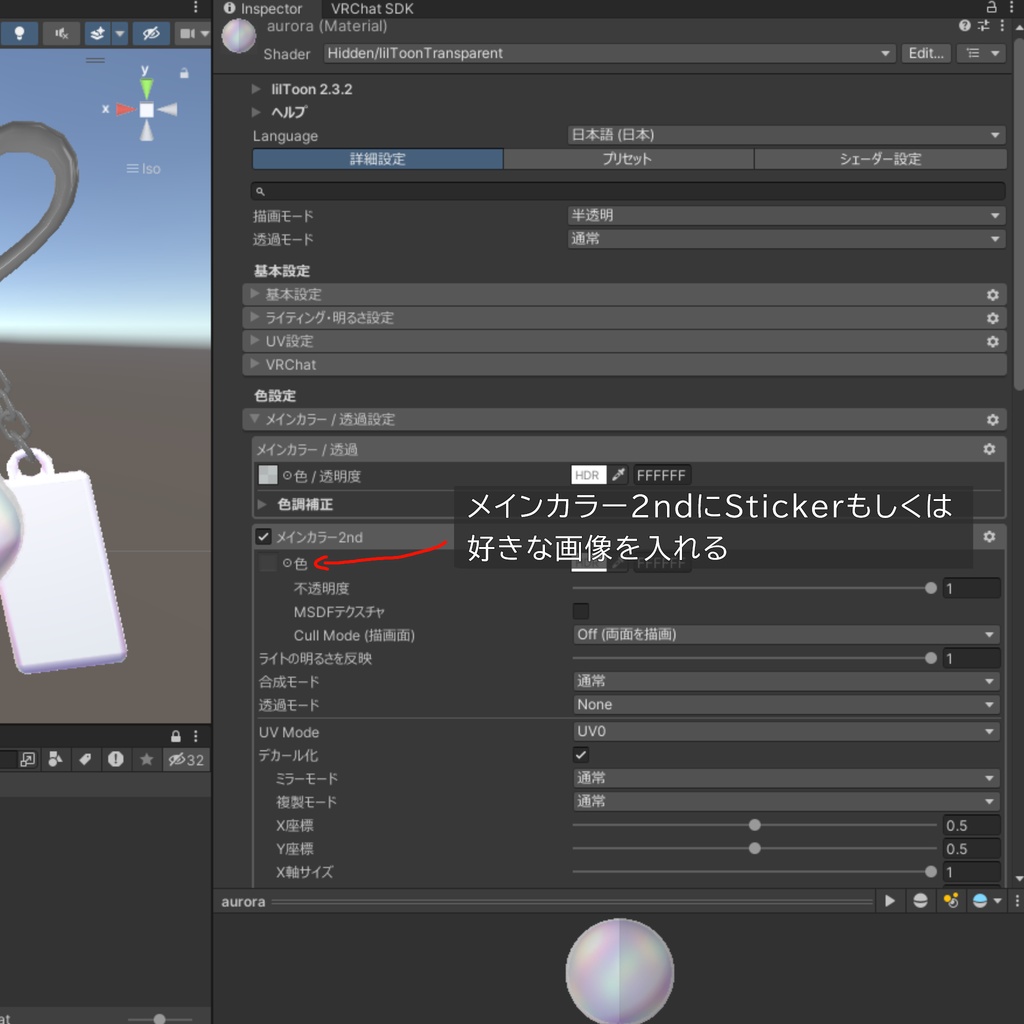This screenshot has width=1024, height=1024.
Task: Click the property search field
Action: [628, 191]
